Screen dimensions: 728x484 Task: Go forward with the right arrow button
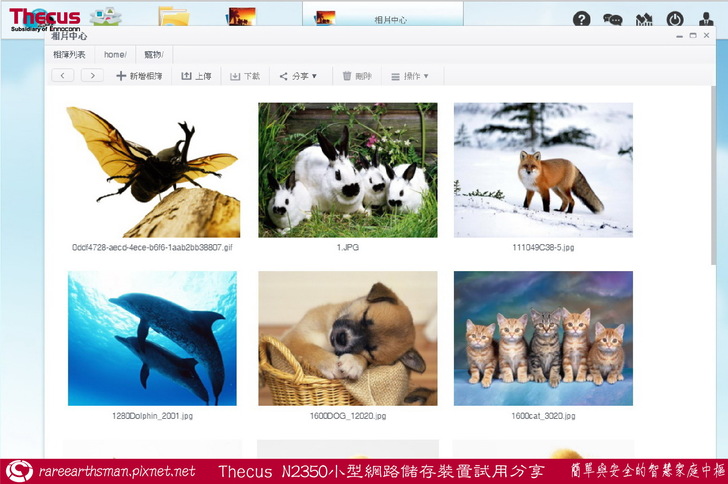[92, 76]
